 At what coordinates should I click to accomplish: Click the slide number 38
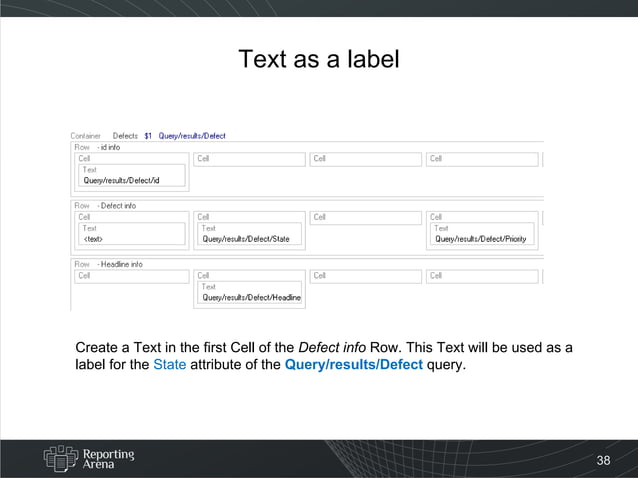[603, 461]
